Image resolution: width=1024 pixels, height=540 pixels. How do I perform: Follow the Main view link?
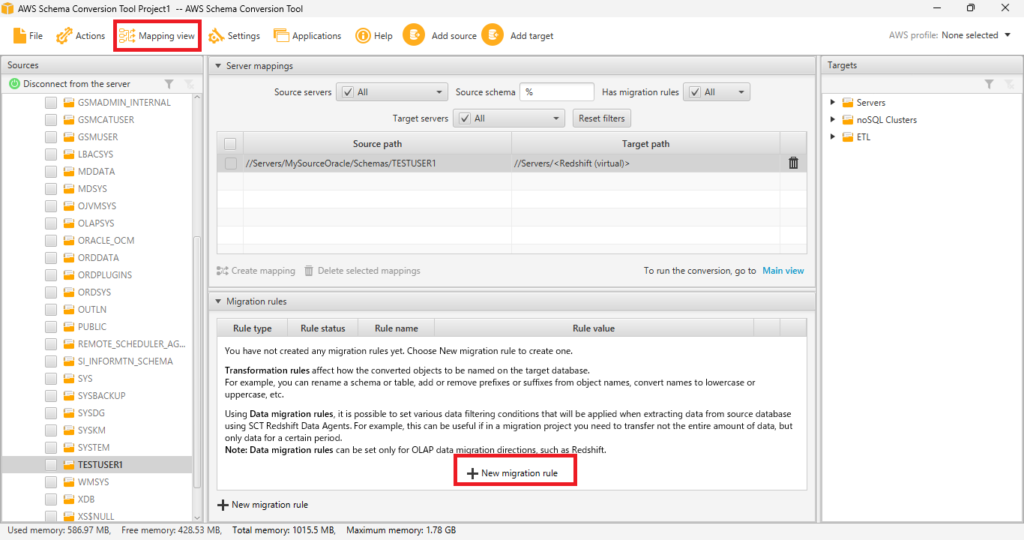(x=782, y=271)
